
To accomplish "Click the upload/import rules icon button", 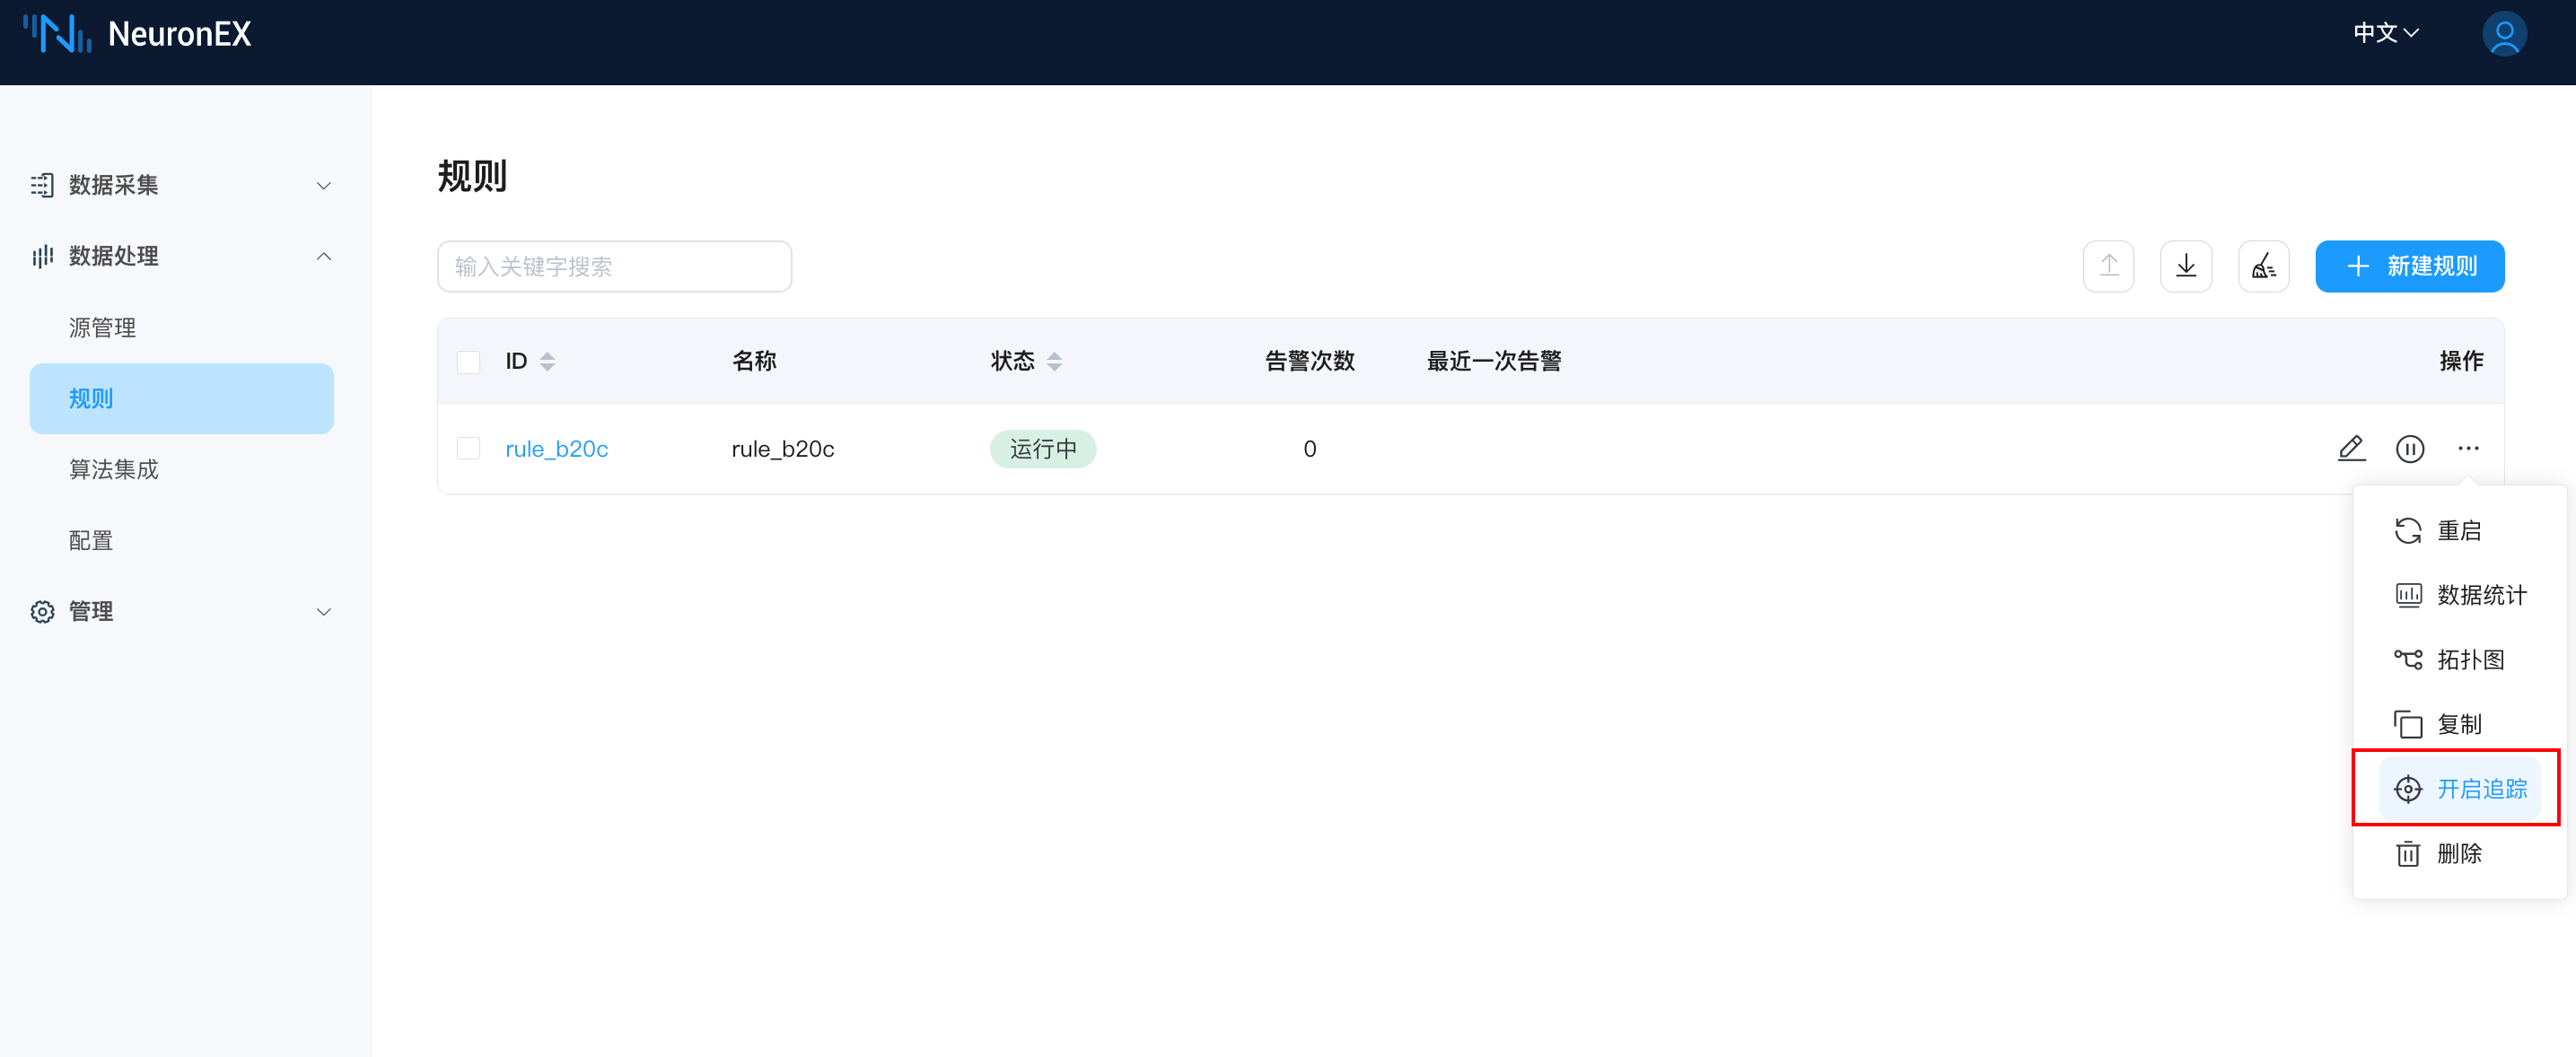I will click(x=2108, y=266).
